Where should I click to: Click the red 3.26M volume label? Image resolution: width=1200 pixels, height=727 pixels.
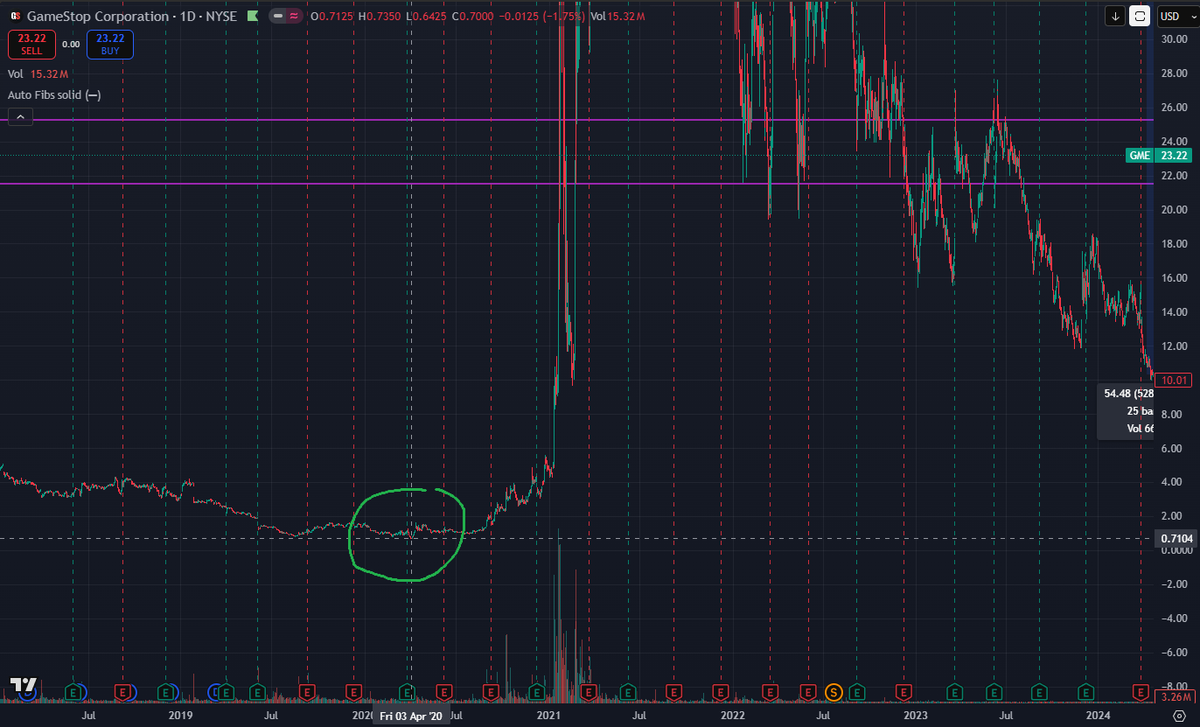pos(1174,695)
